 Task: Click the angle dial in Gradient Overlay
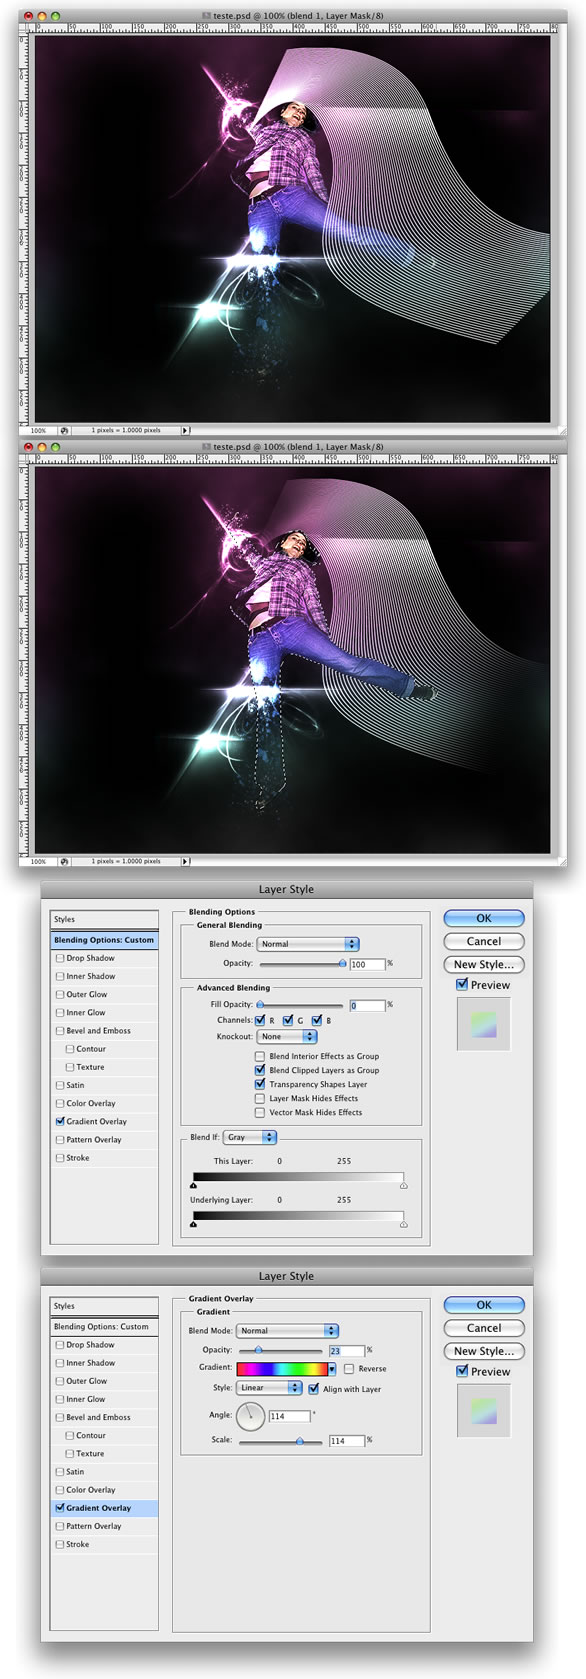[x=252, y=1415]
